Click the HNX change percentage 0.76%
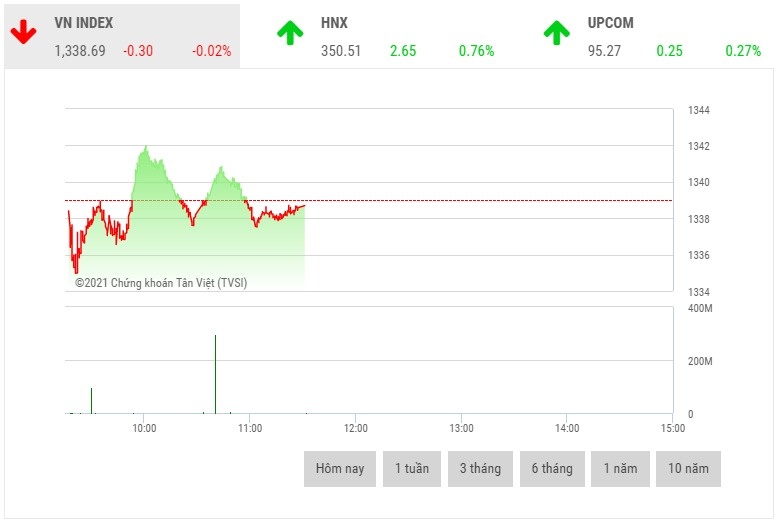 point(477,51)
